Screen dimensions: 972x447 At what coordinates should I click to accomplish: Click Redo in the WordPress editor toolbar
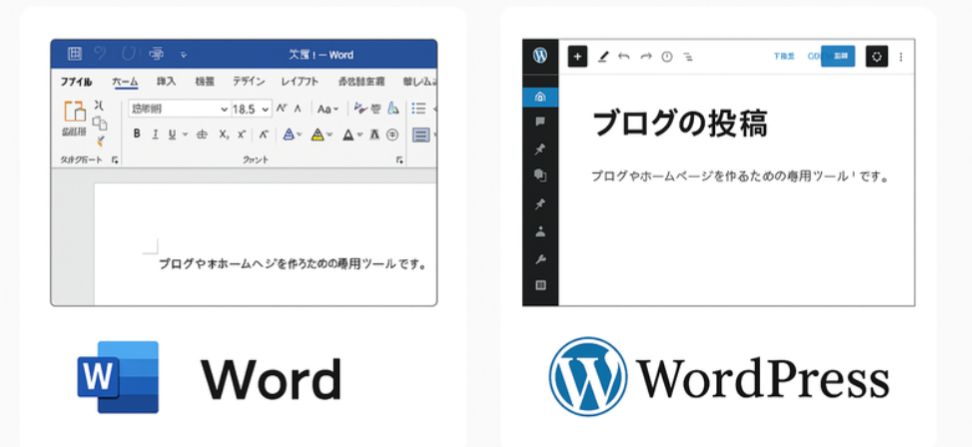(646, 56)
